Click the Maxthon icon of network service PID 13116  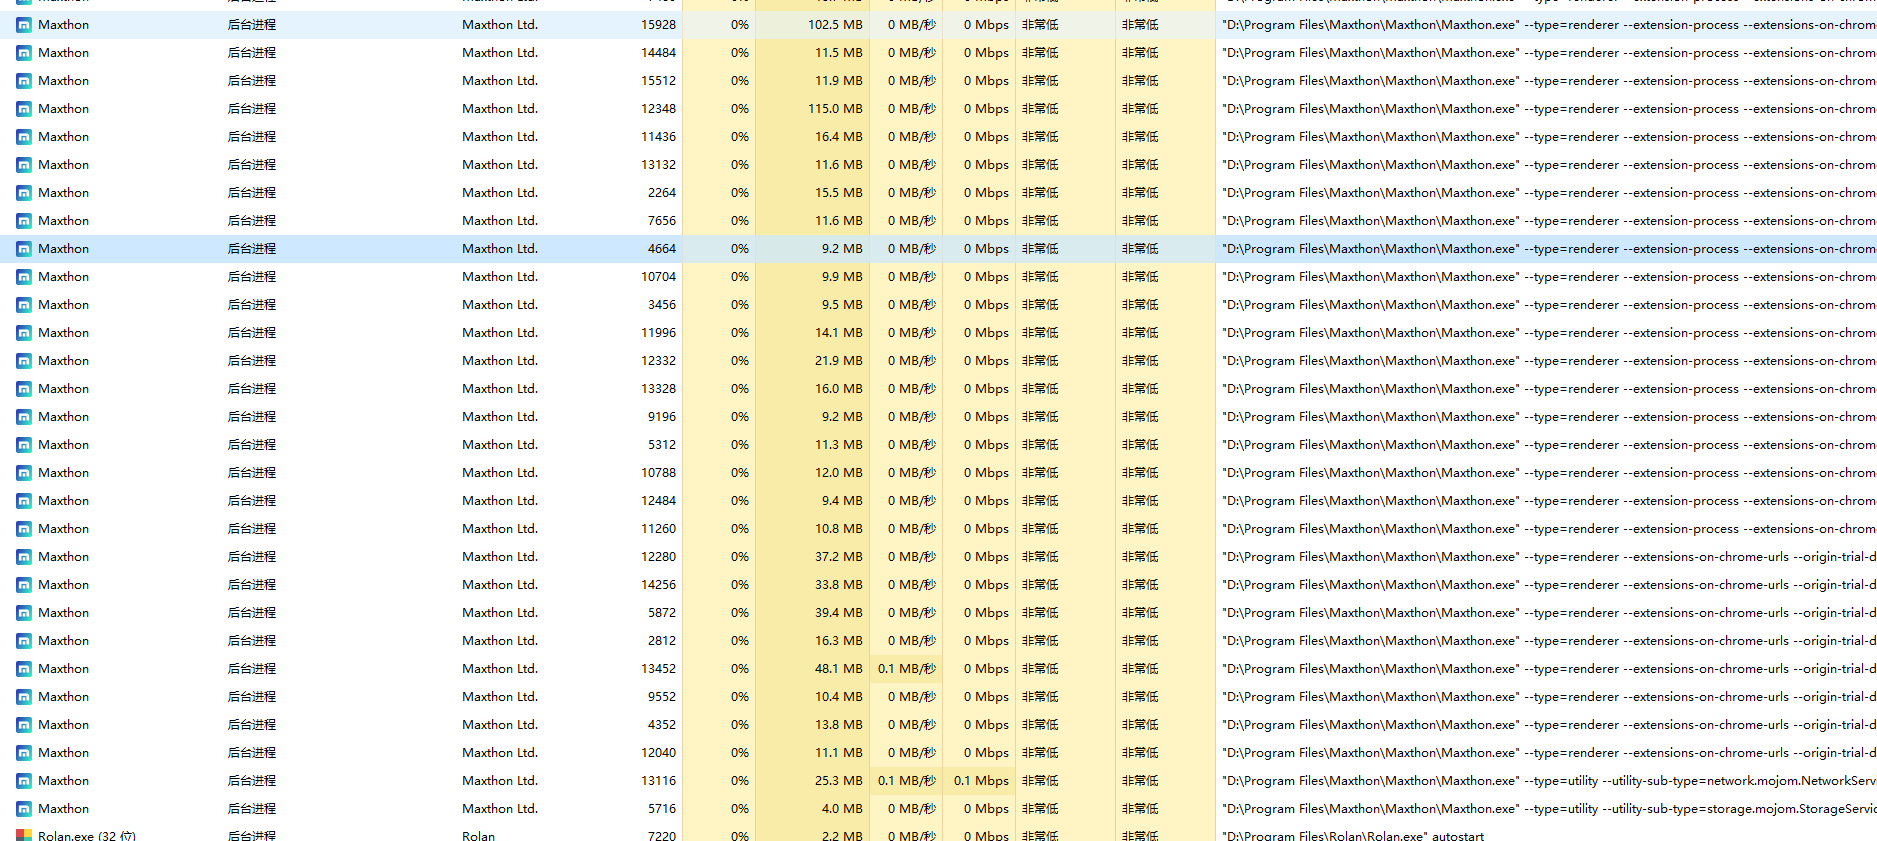click(x=24, y=781)
